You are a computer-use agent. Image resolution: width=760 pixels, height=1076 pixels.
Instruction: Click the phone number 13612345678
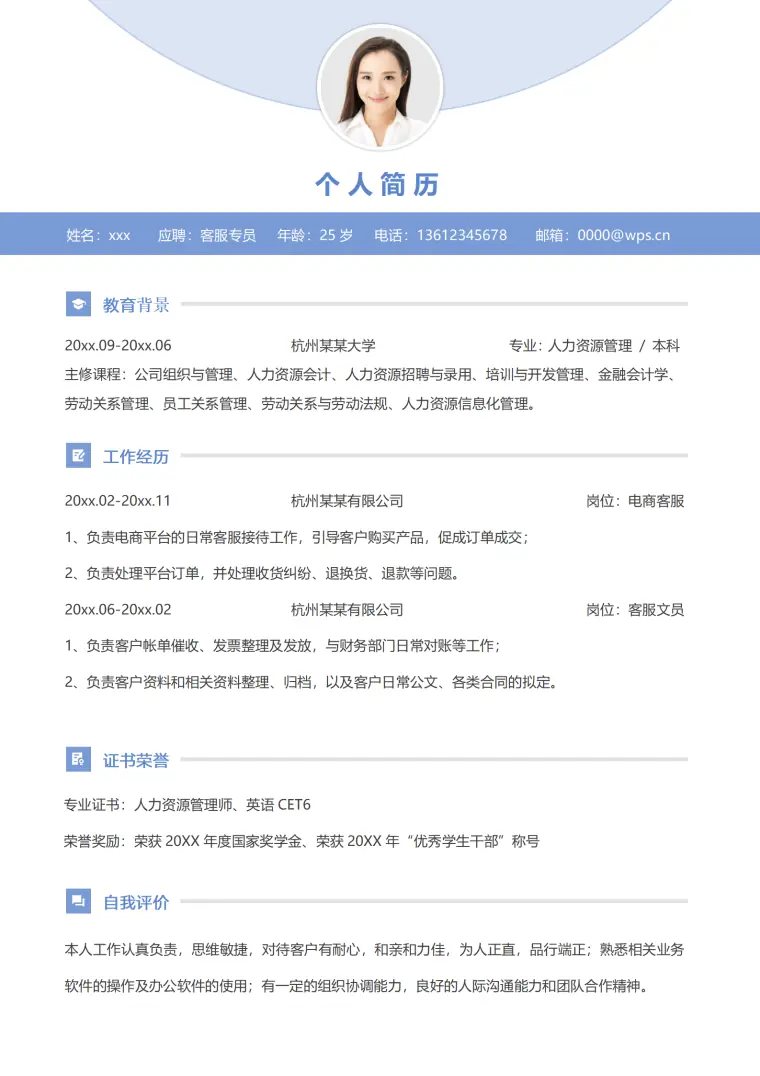tap(462, 235)
